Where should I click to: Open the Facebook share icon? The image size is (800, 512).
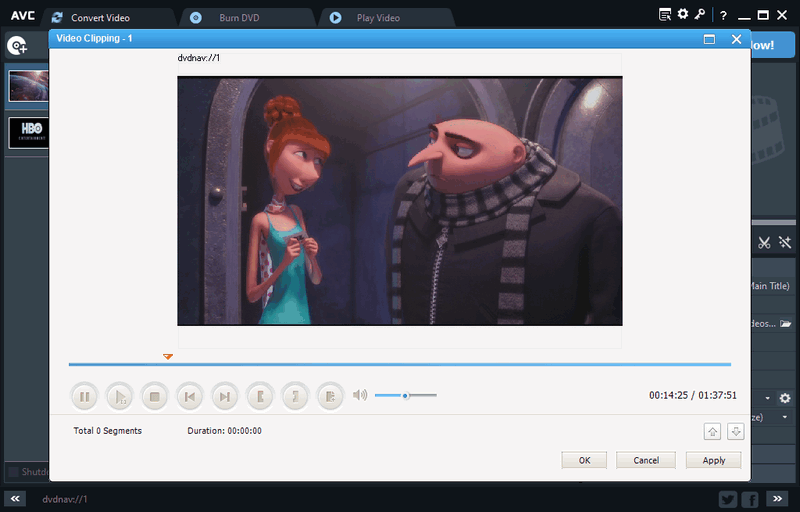[750, 499]
